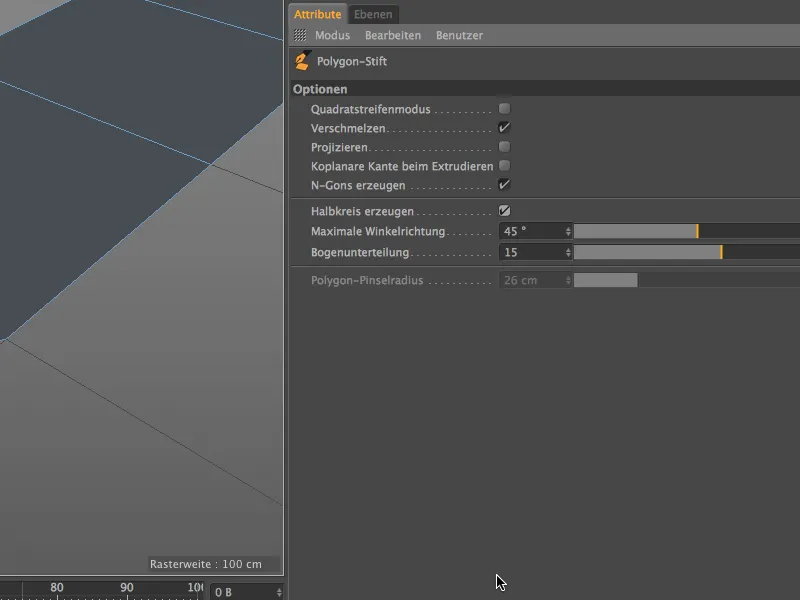Open the Bearbeiten menu

(x=392, y=35)
